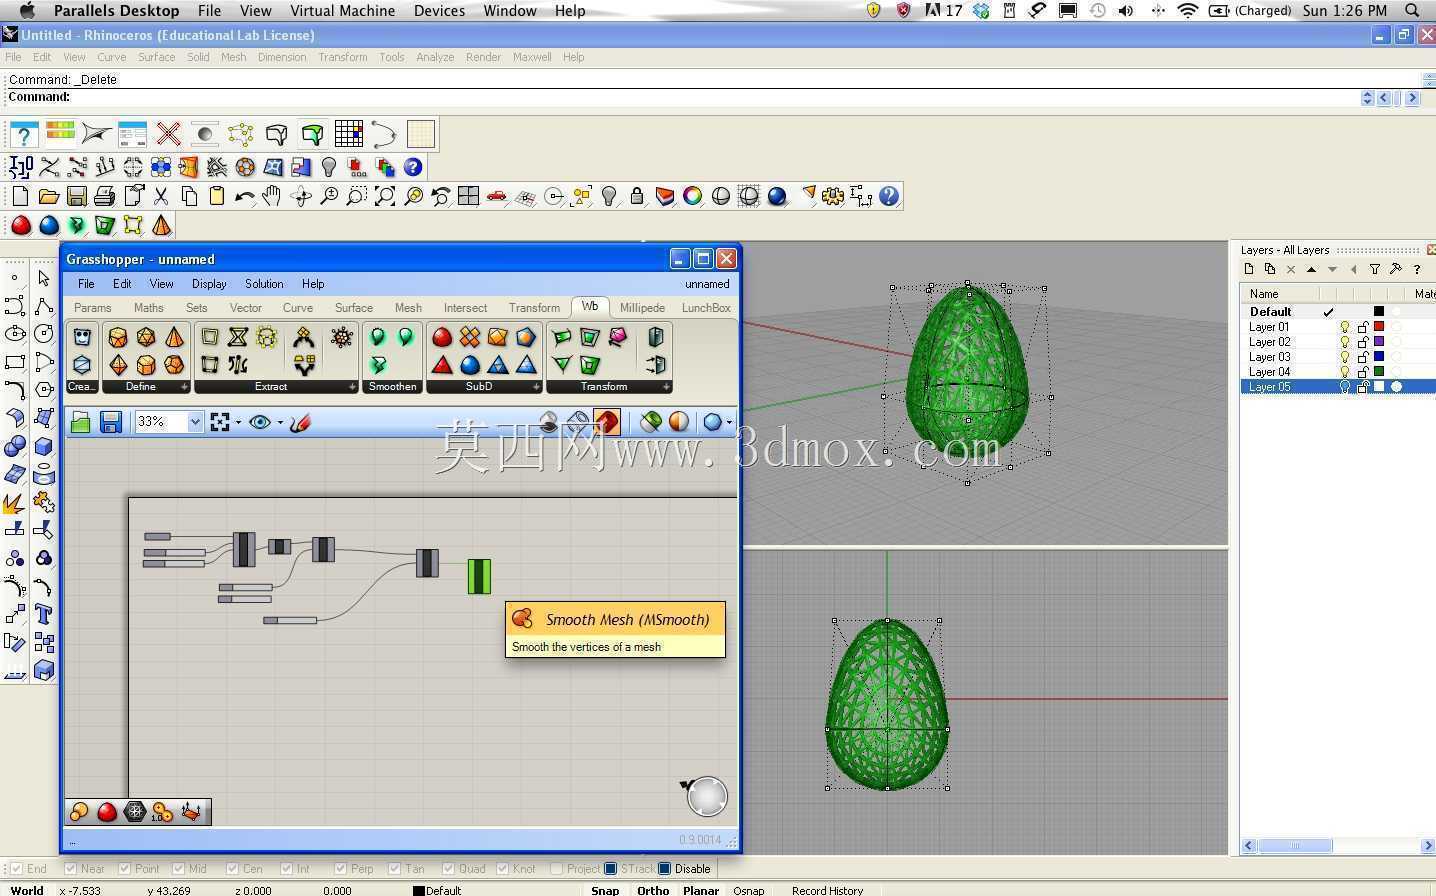Screen dimensions: 1436x896
Task: Switch to the Params tab in Grasshopper
Action: [x=93, y=308]
